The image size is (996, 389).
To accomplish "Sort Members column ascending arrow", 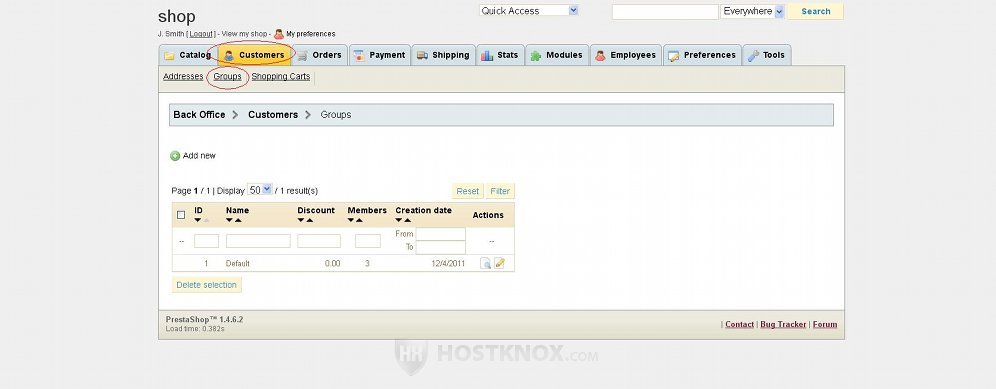I will 359,221.
